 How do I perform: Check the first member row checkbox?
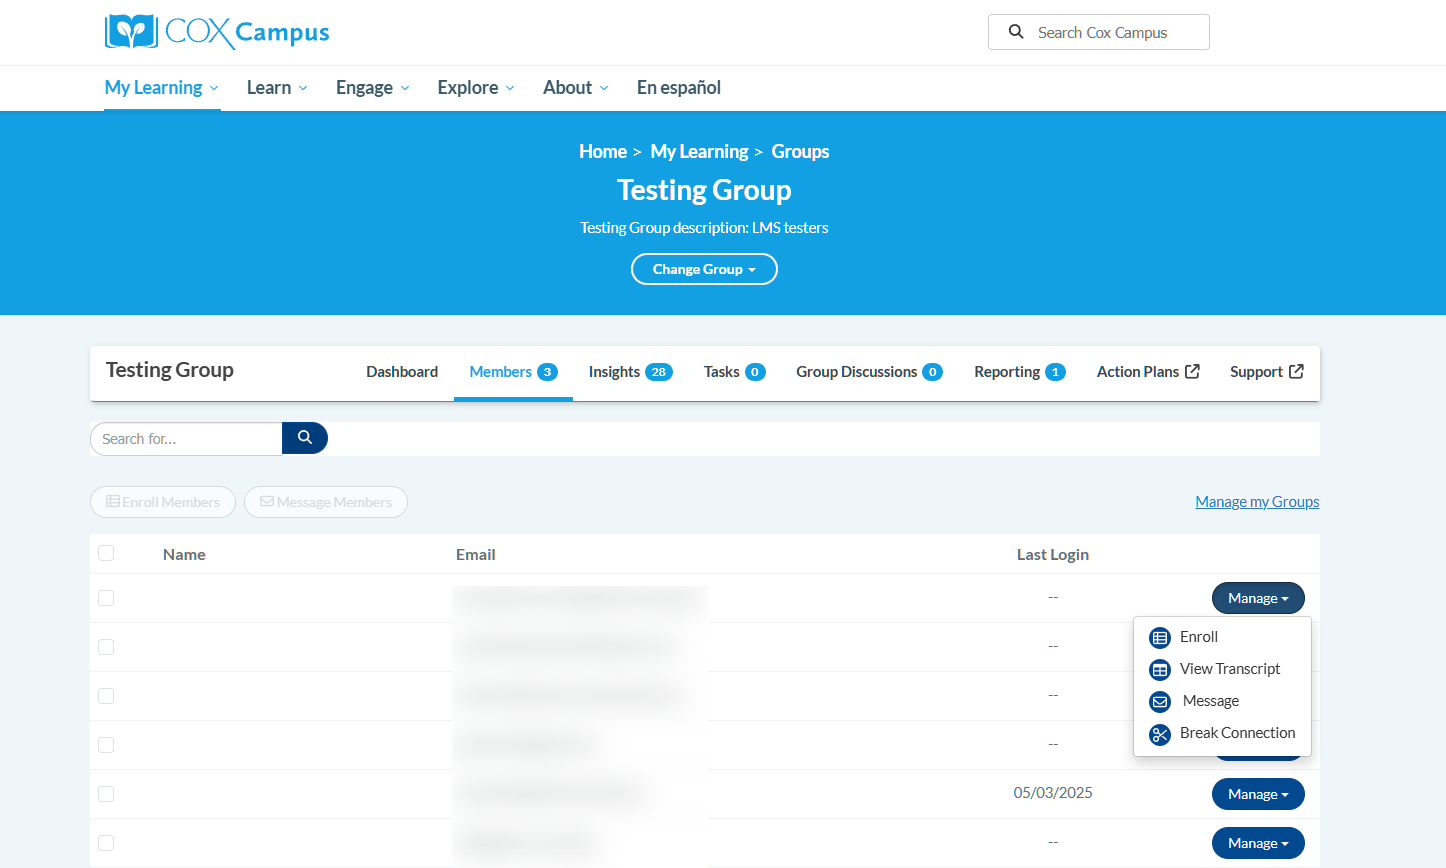(x=106, y=598)
